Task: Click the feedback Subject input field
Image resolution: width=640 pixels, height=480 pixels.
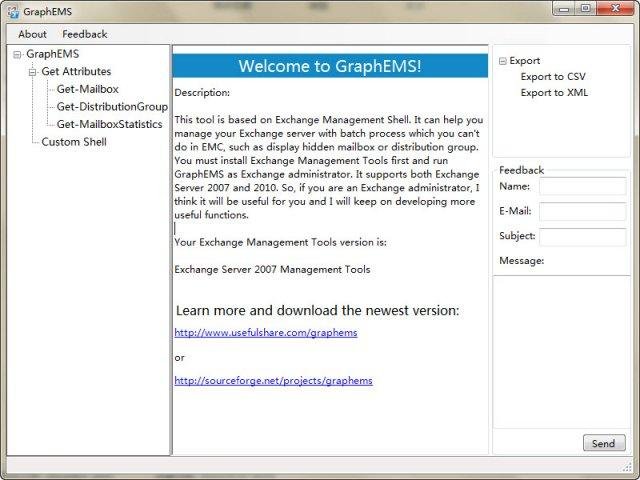Action: (x=582, y=237)
